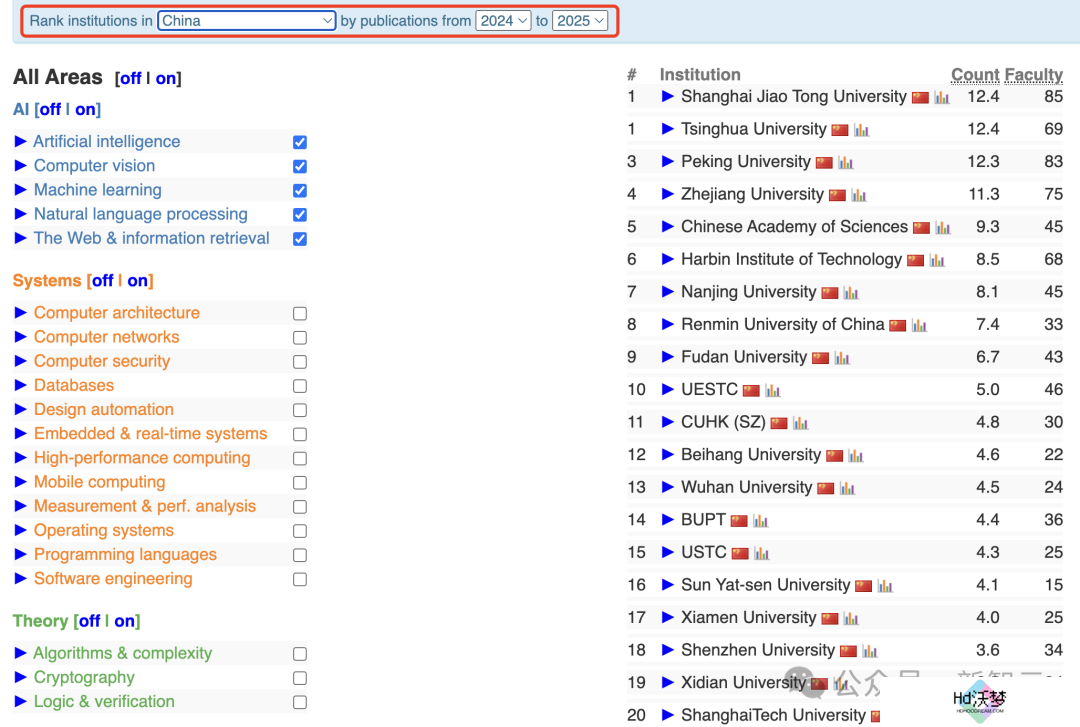Turn off All Areas
The width and height of the screenshot is (1080, 727).
pyautogui.click(x=131, y=79)
